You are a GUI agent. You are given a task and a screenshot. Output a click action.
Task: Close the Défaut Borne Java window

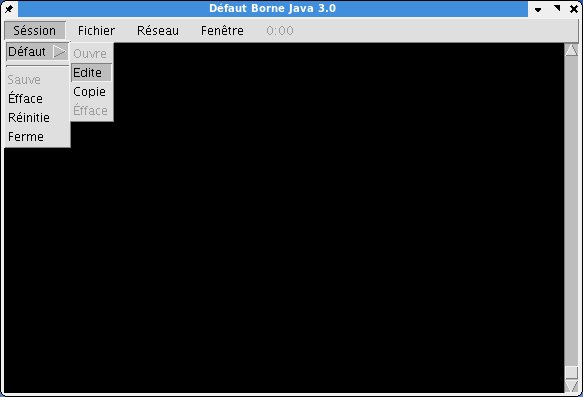click(574, 9)
